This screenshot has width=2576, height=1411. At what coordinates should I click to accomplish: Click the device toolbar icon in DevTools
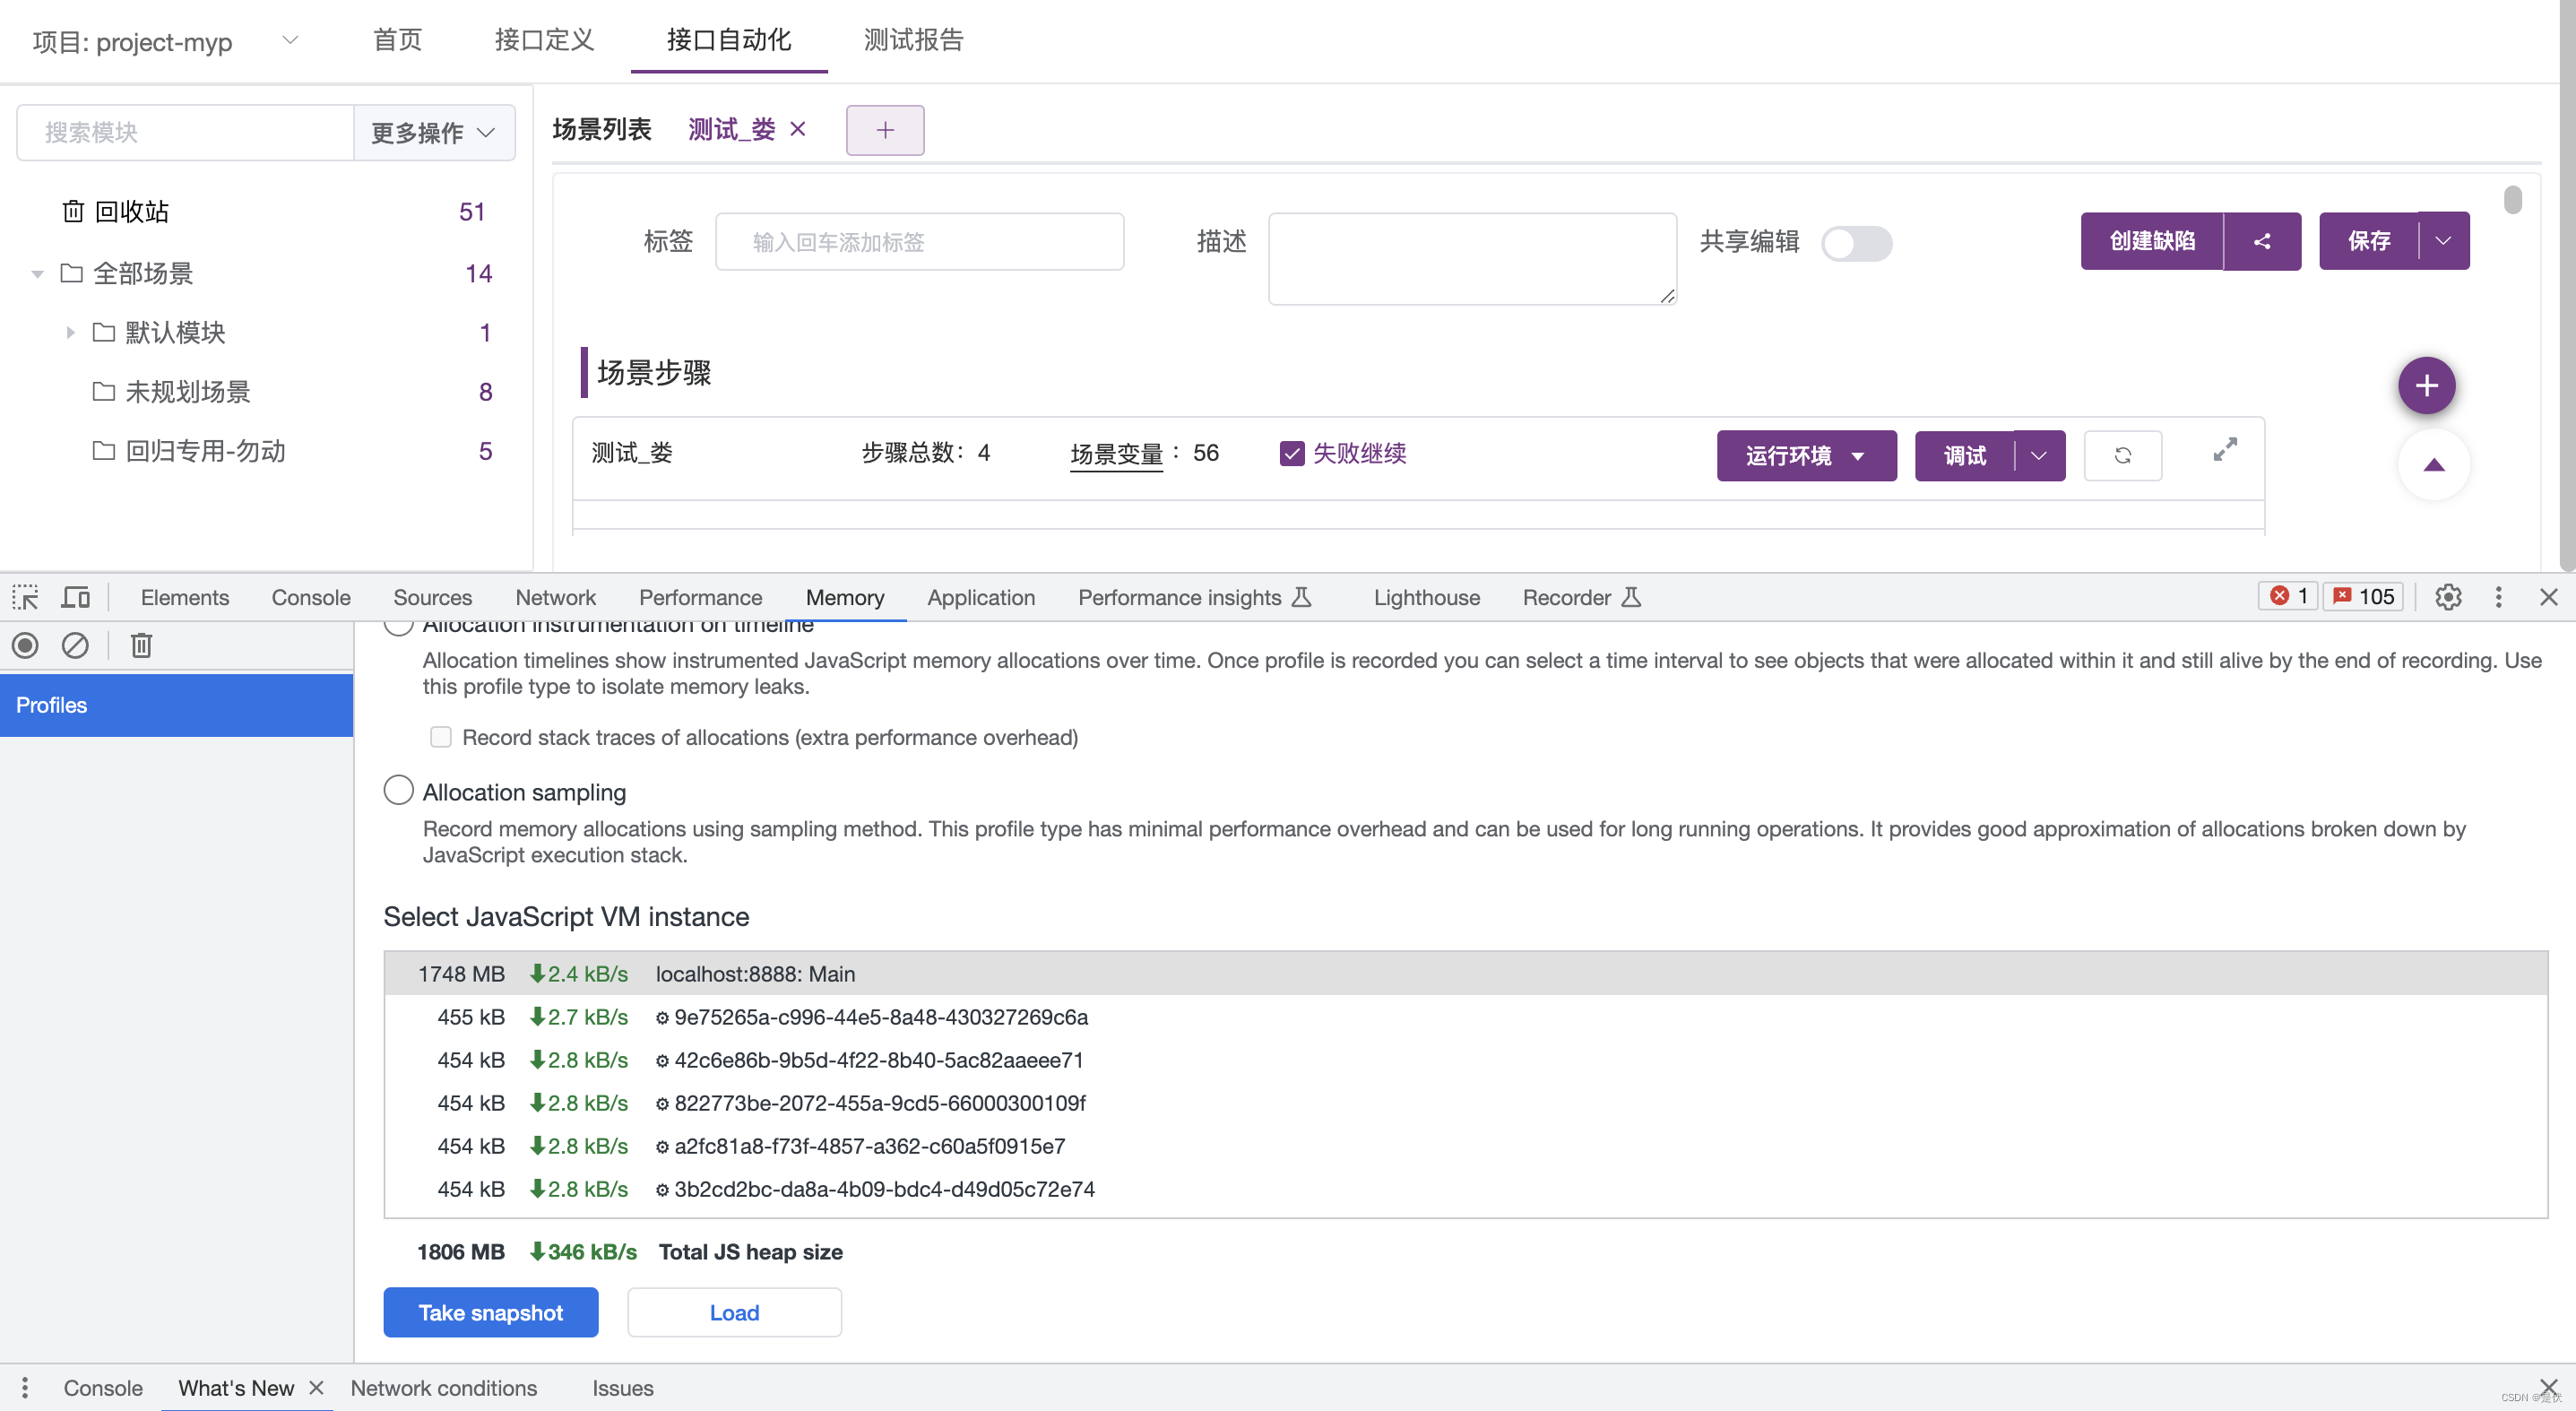[76, 596]
